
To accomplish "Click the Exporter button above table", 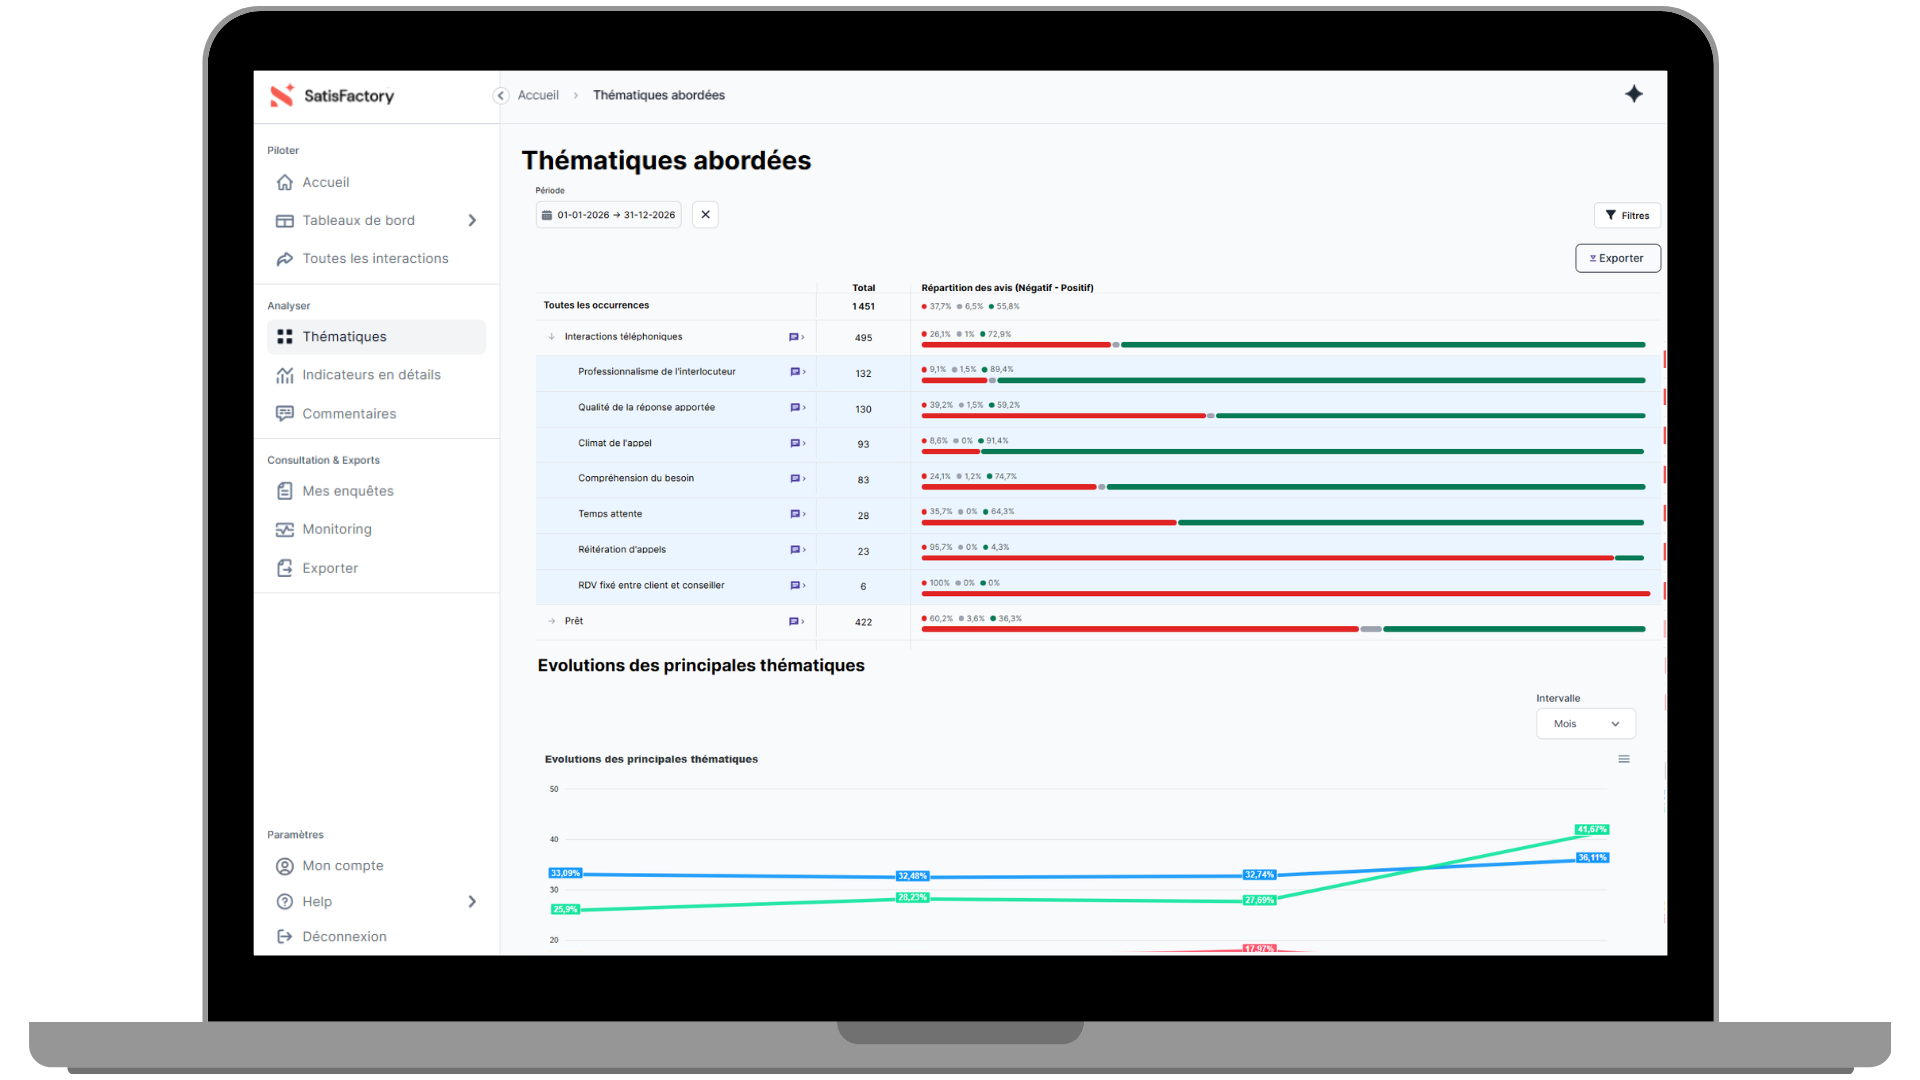I will click(1617, 258).
